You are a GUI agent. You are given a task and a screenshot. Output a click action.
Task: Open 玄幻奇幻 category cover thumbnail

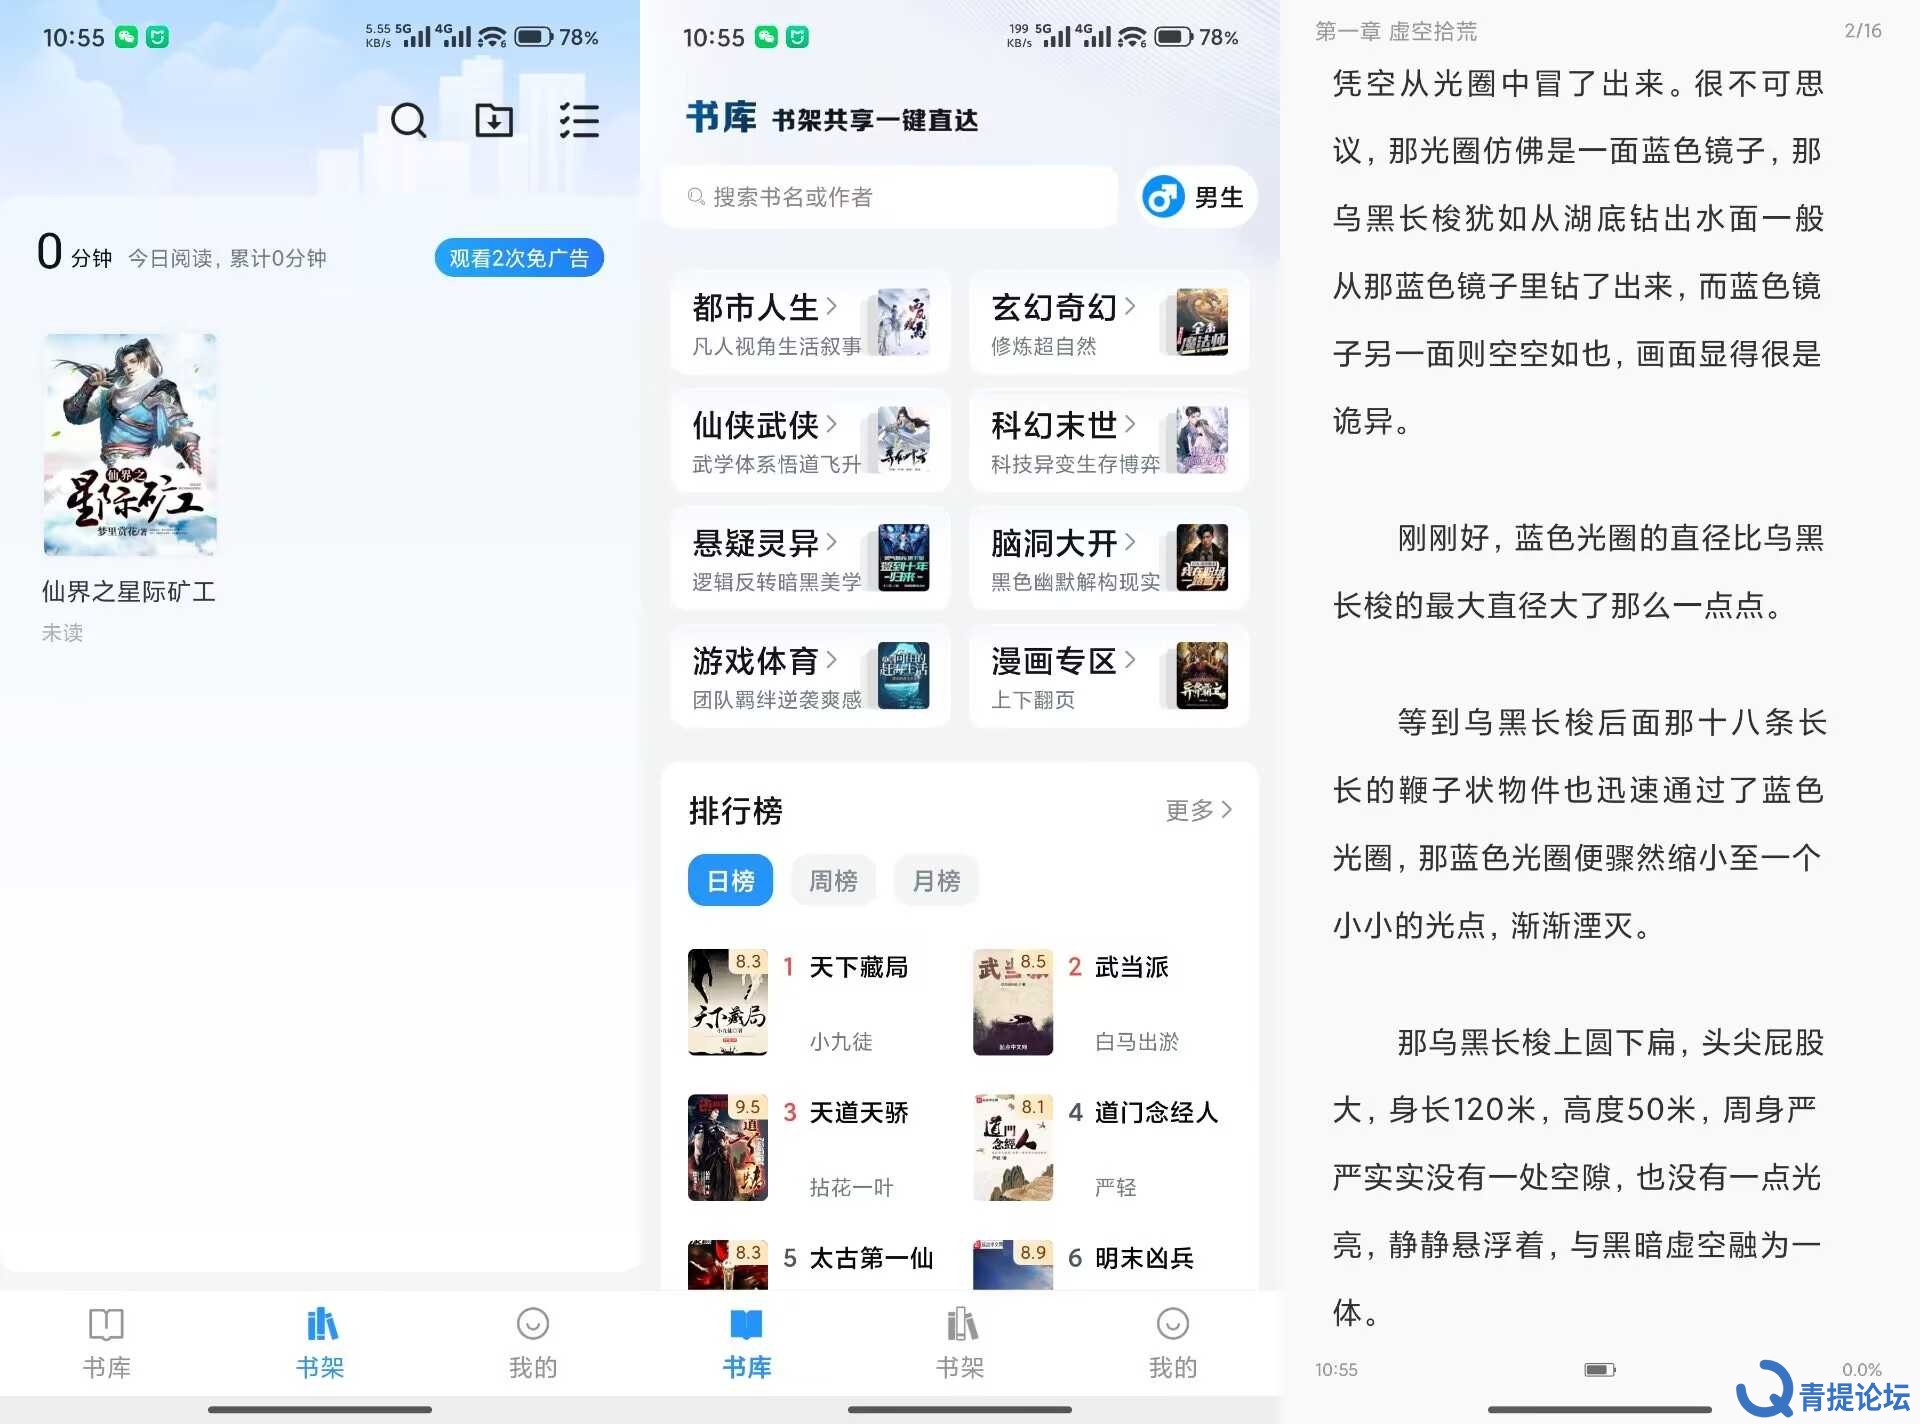[x=1202, y=322]
